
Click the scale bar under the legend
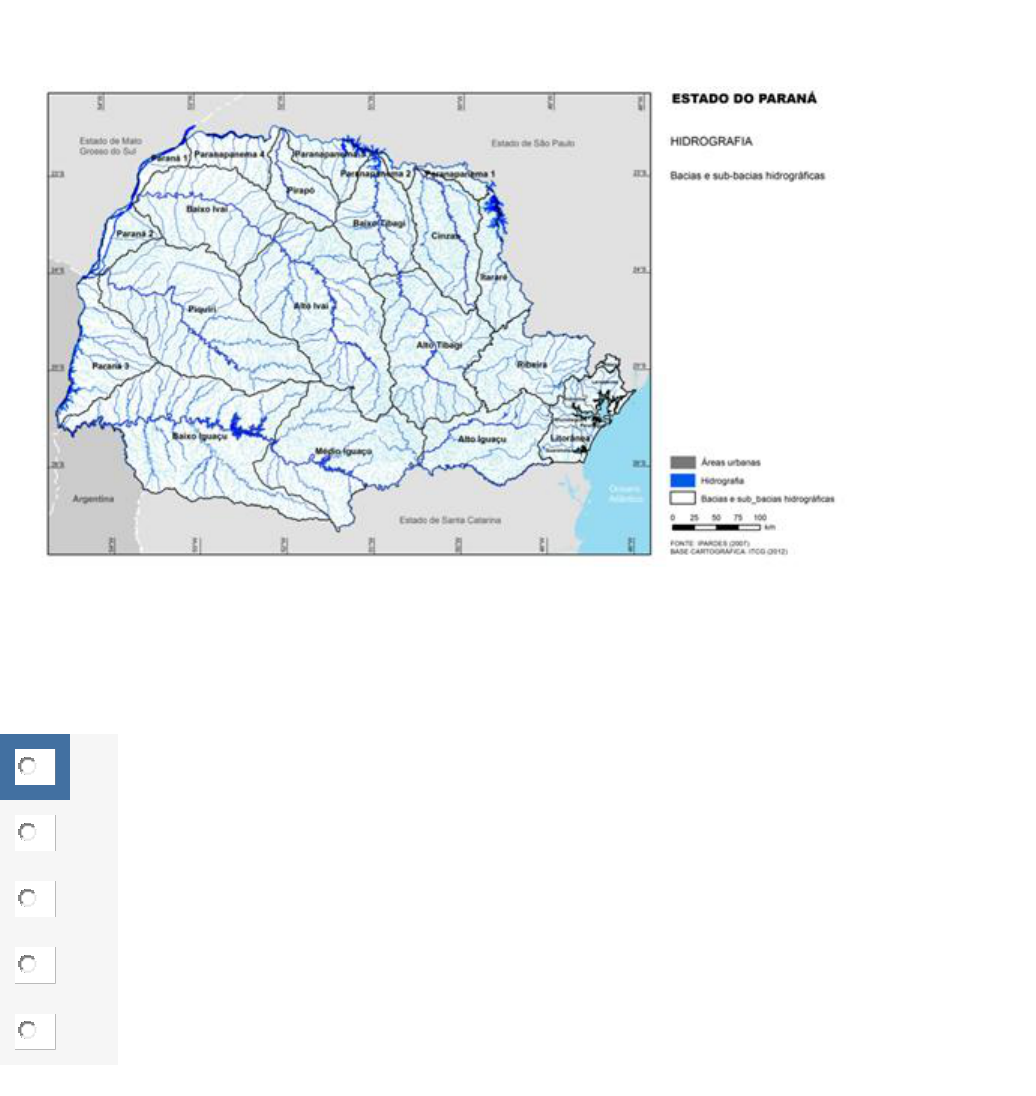click(718, 526)
